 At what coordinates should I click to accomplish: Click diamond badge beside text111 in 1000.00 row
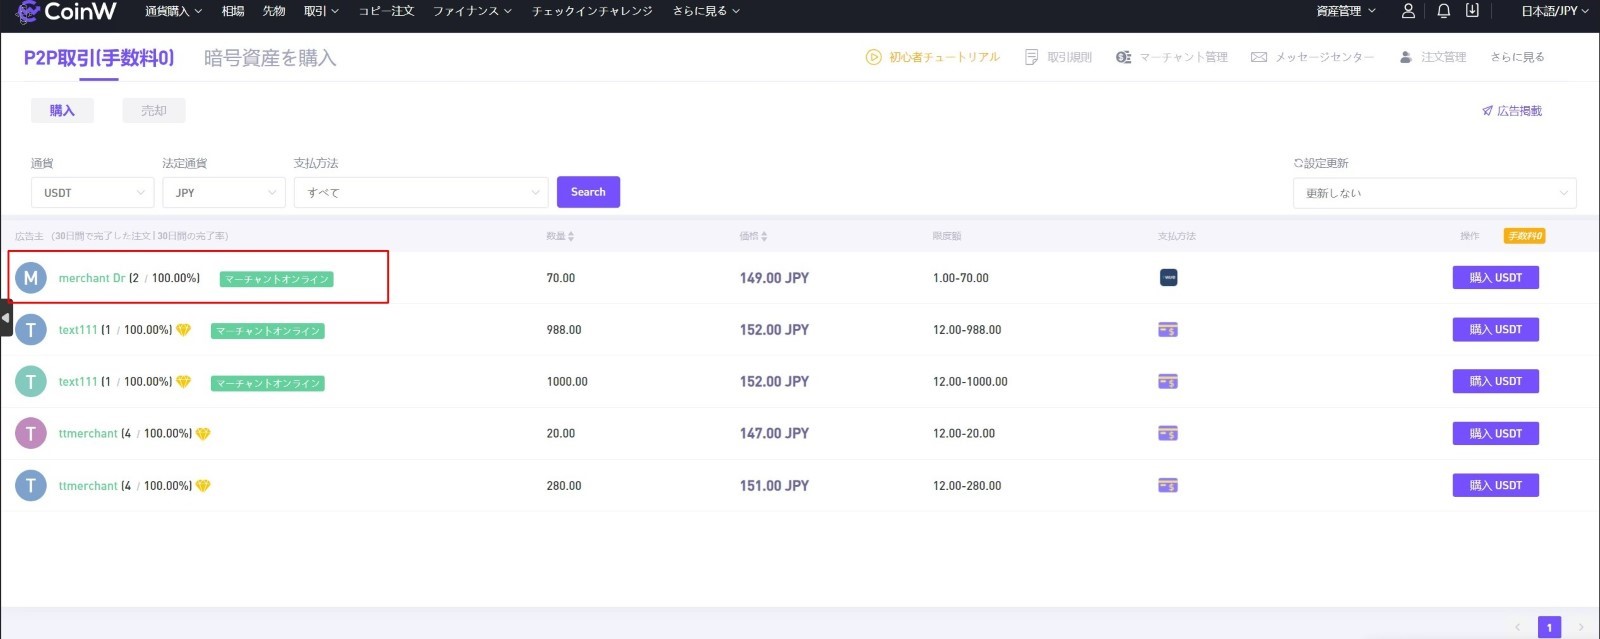tap(183, 382)
